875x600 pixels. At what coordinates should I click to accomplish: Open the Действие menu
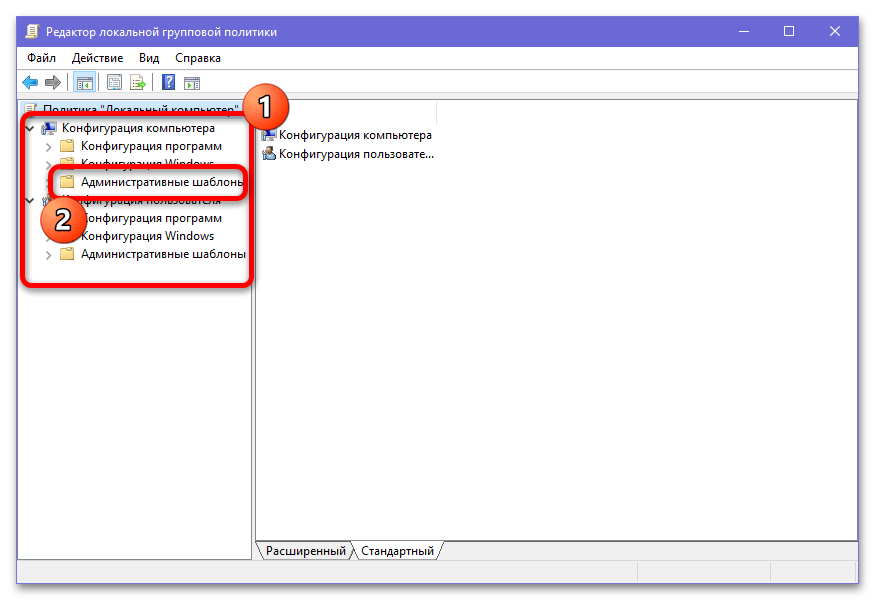coord(97,58)
